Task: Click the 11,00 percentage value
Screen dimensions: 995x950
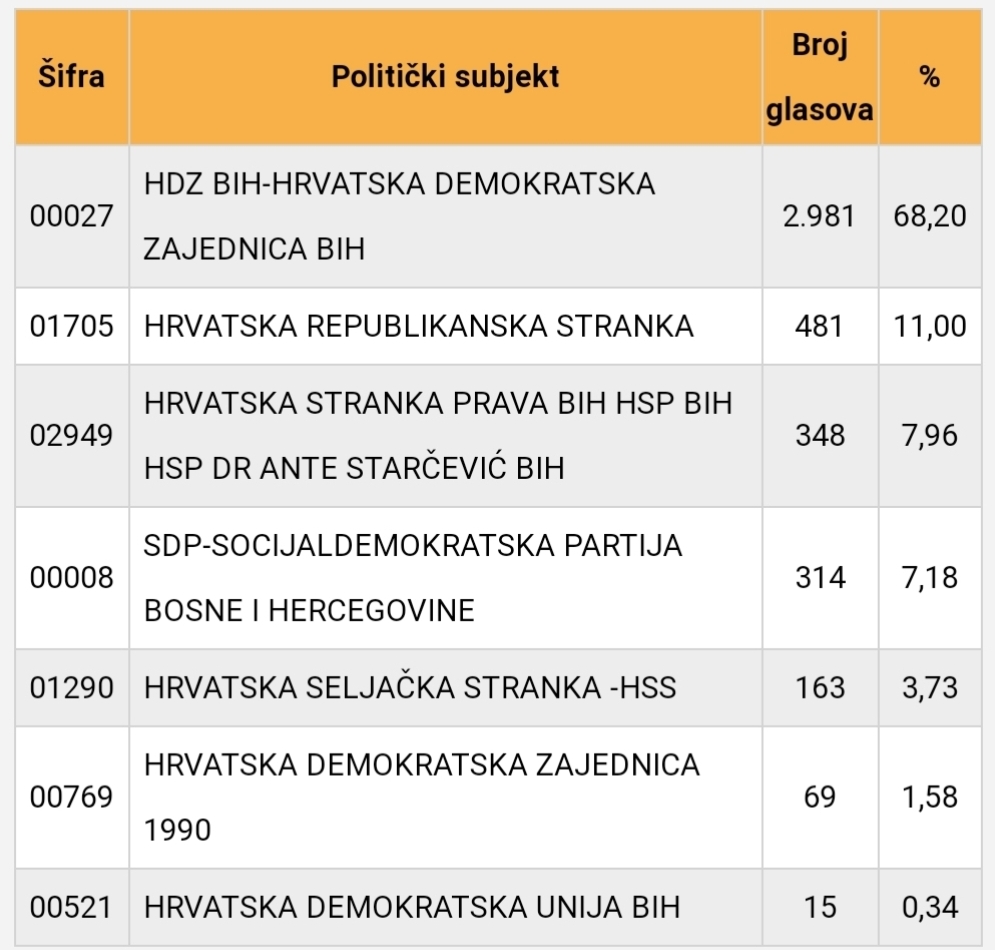Action: coord(930,326)
